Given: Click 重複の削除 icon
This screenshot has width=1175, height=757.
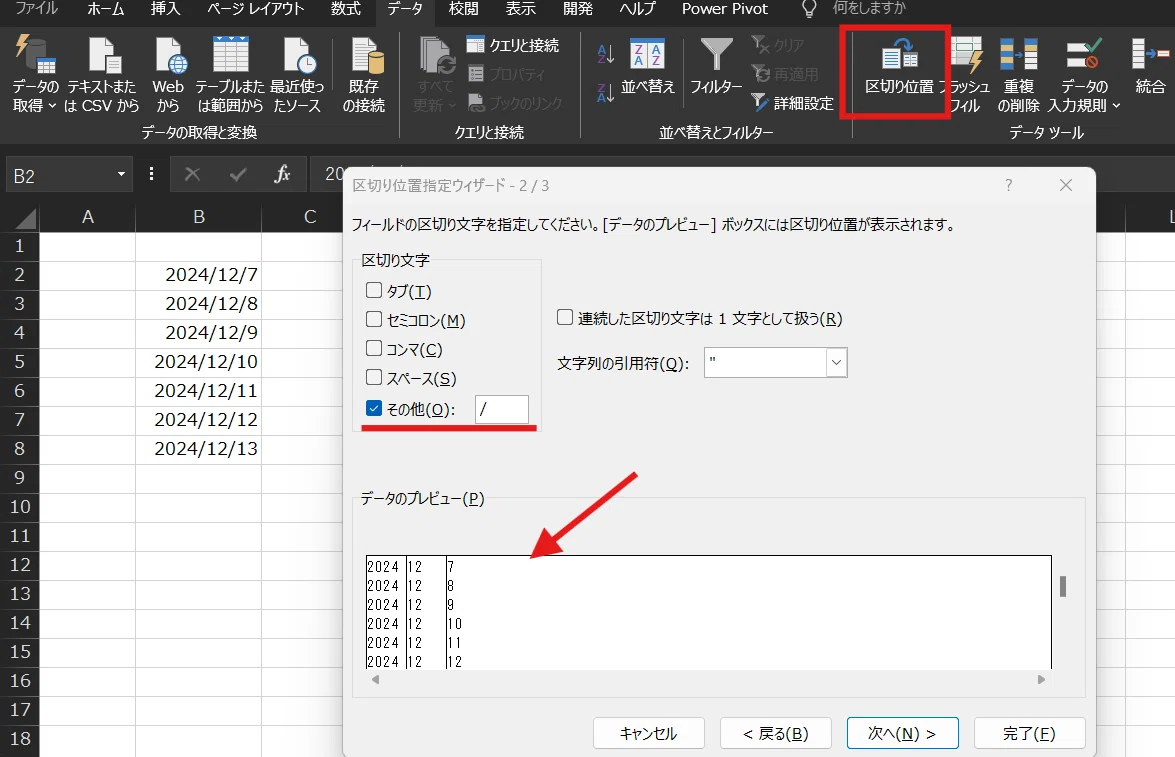Looking at the screenshot, I should (x=1018, y=55).
